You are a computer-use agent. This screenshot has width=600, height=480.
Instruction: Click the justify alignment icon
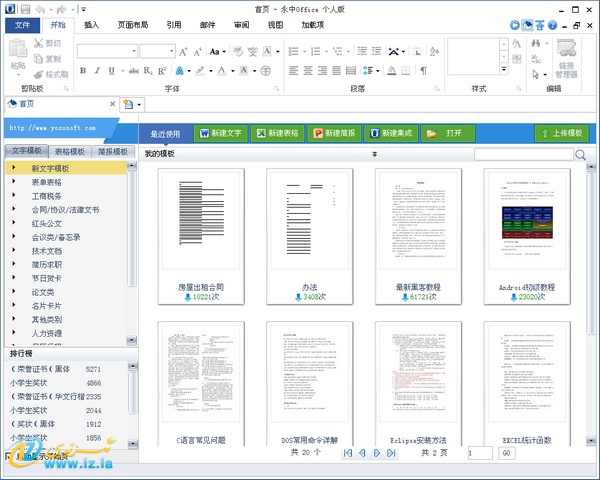pyautogui.click(x=337, y=70)
